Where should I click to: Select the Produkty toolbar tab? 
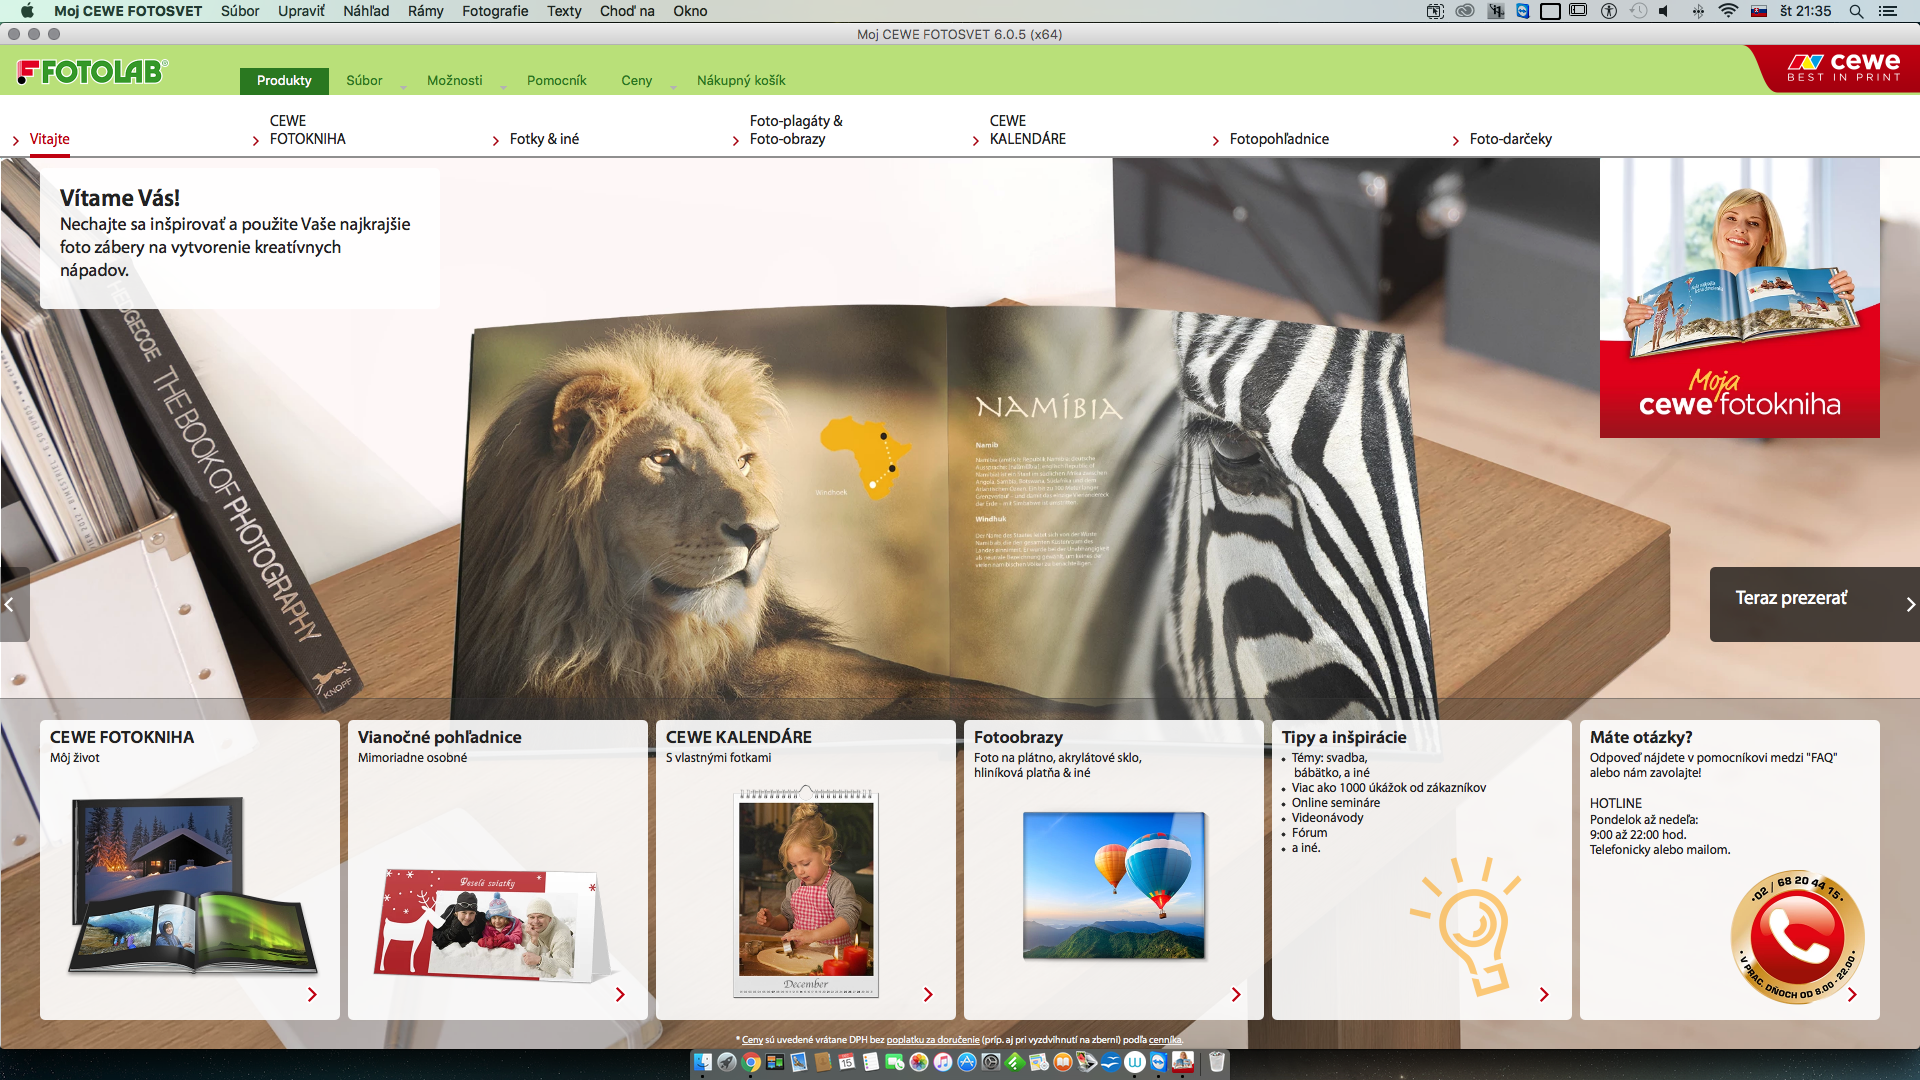coord(284,80)
